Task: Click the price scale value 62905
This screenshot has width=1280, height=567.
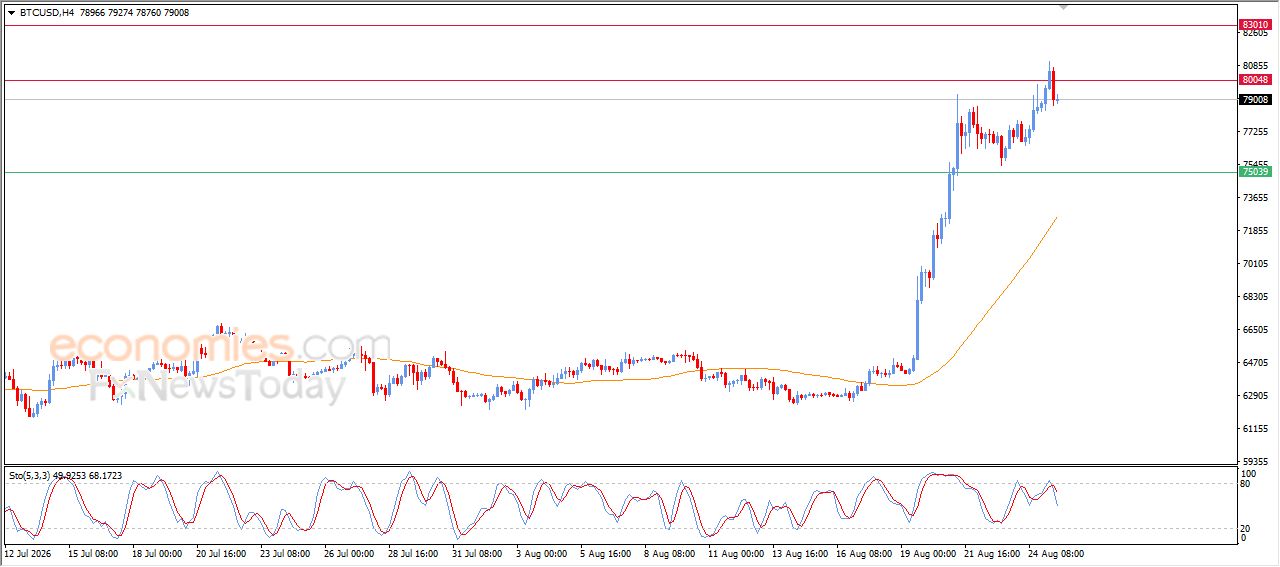Action: [1256, 396]
